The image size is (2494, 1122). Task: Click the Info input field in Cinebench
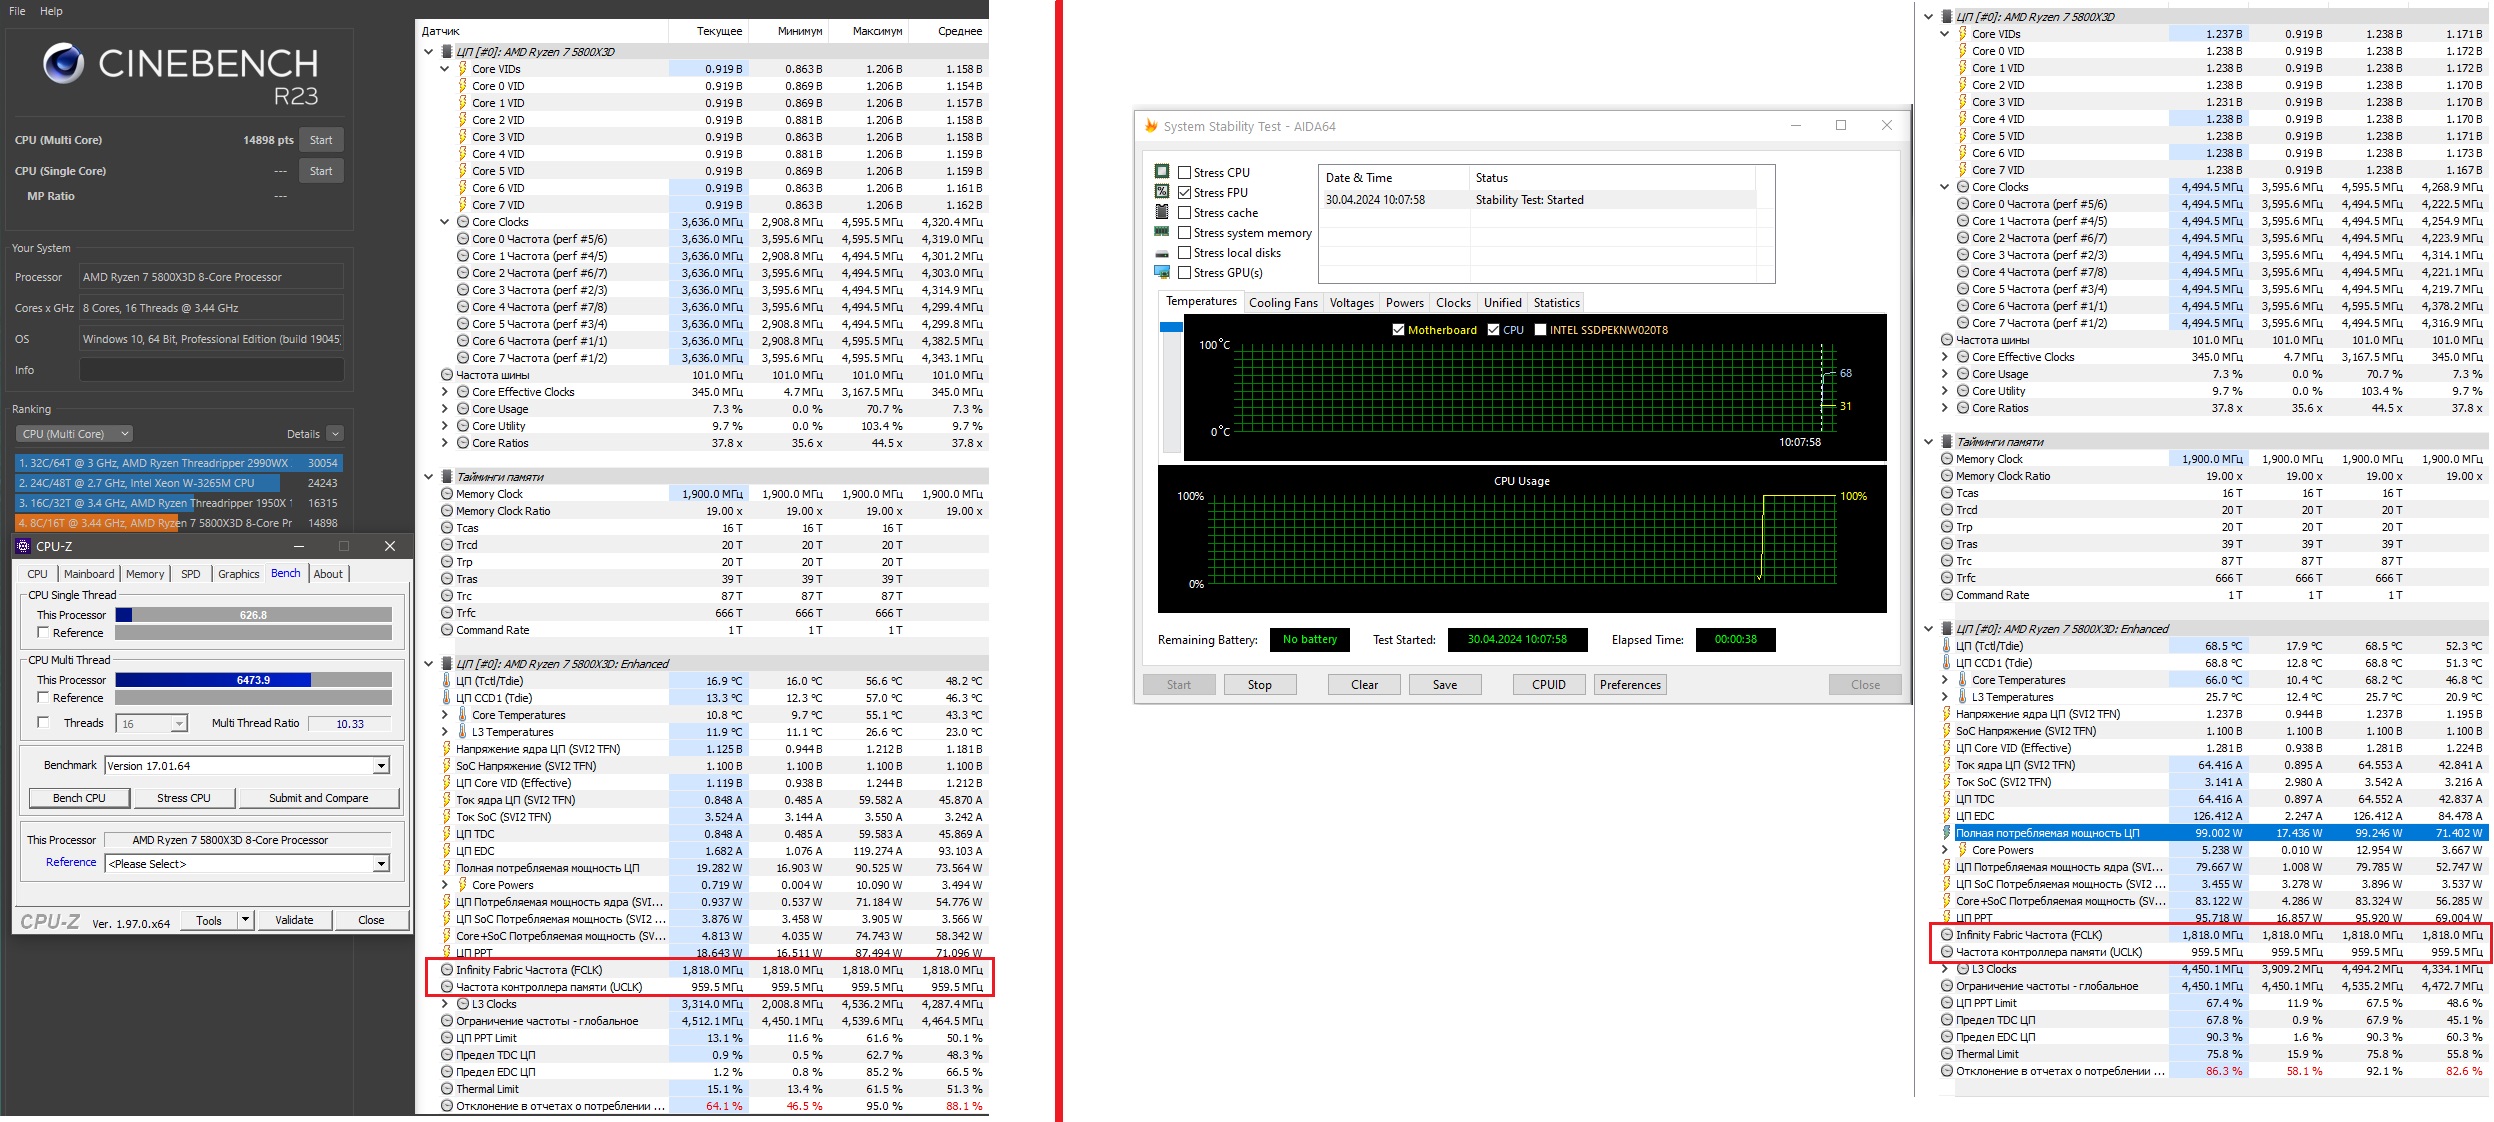pos(211,370)
